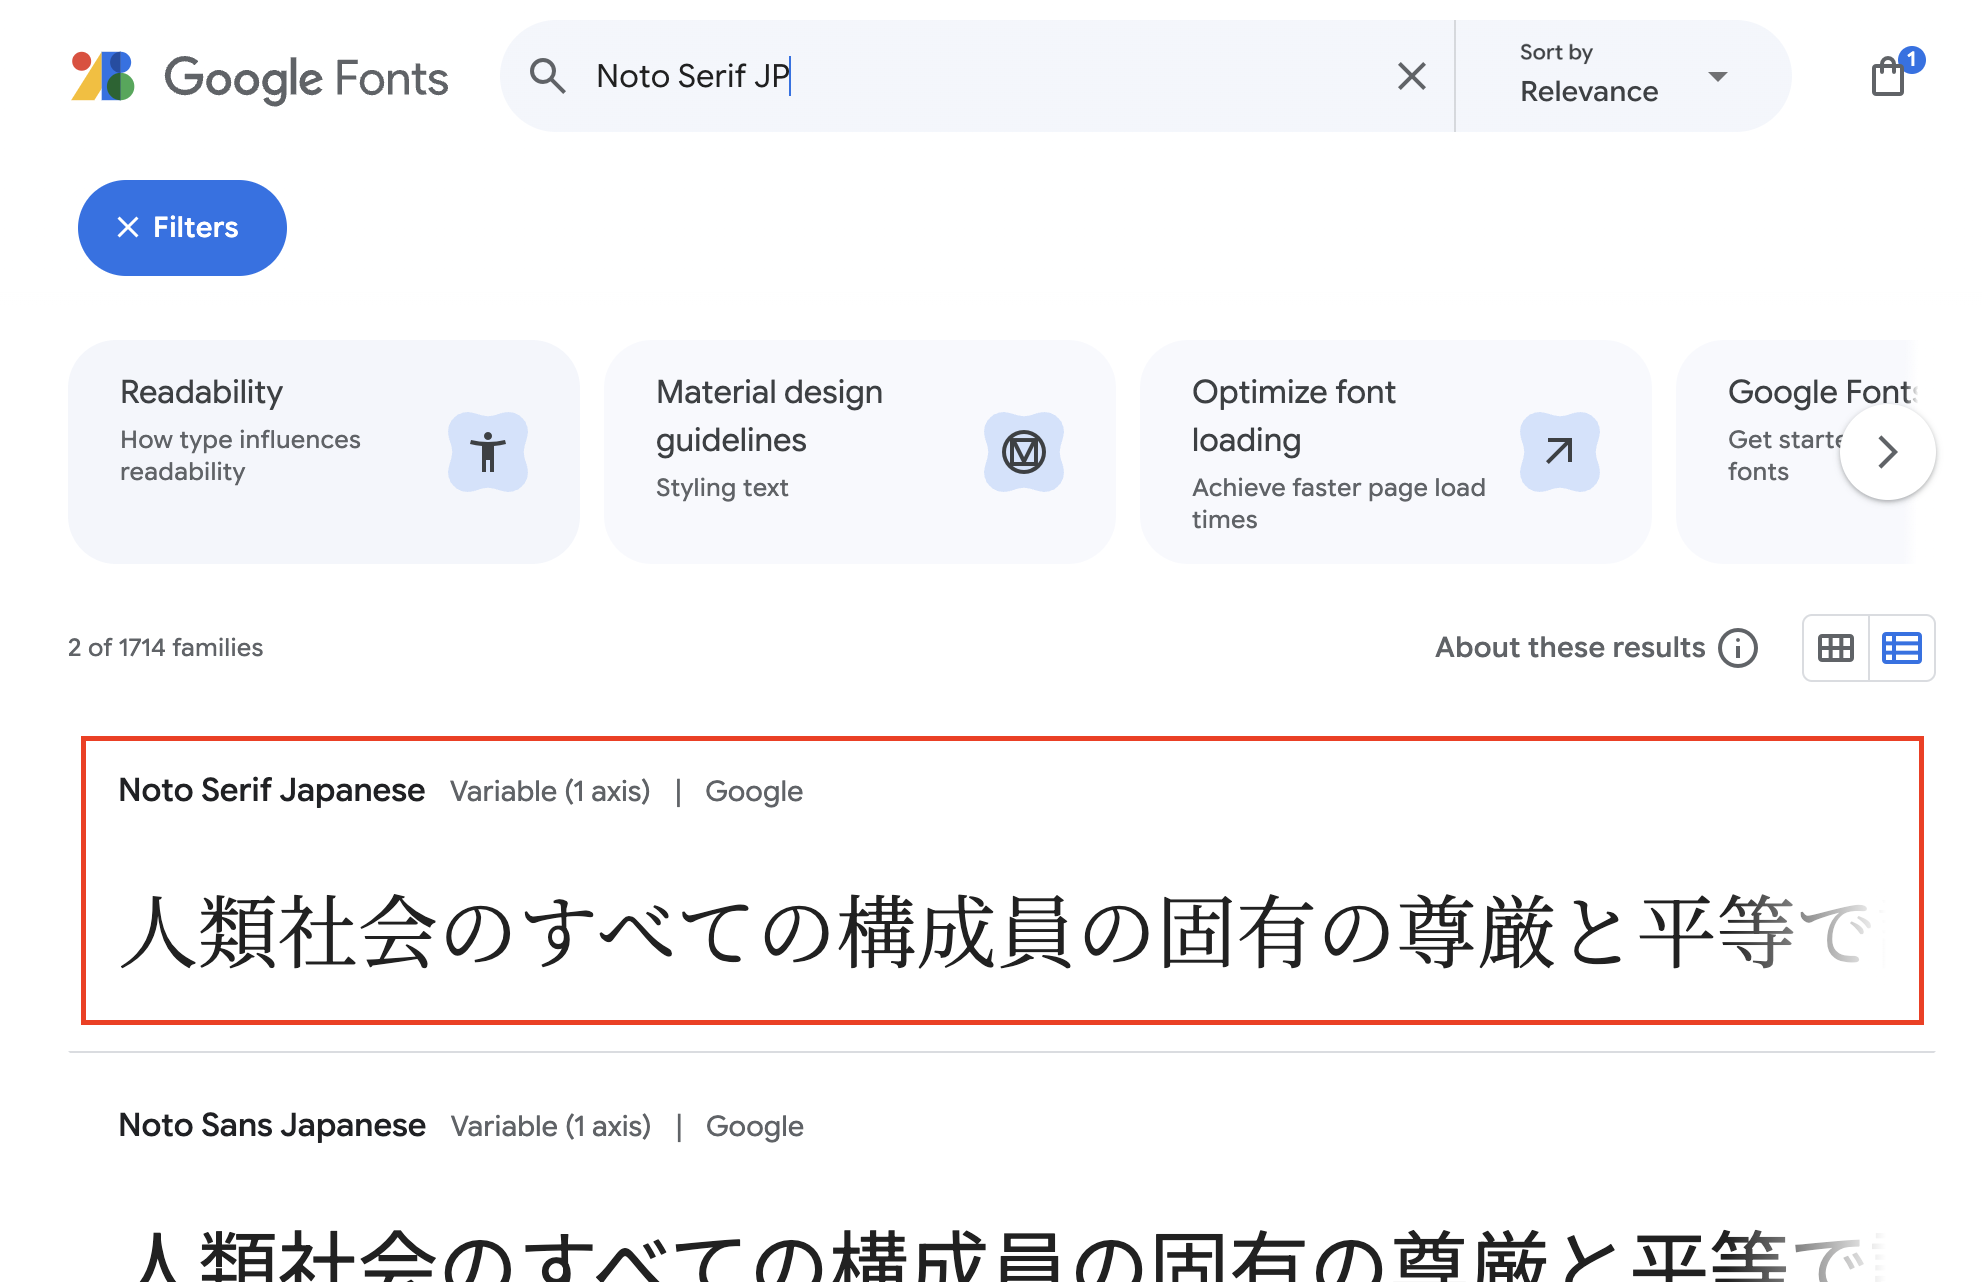Open the Noto Serif Japanese font result

click(272, 791)
